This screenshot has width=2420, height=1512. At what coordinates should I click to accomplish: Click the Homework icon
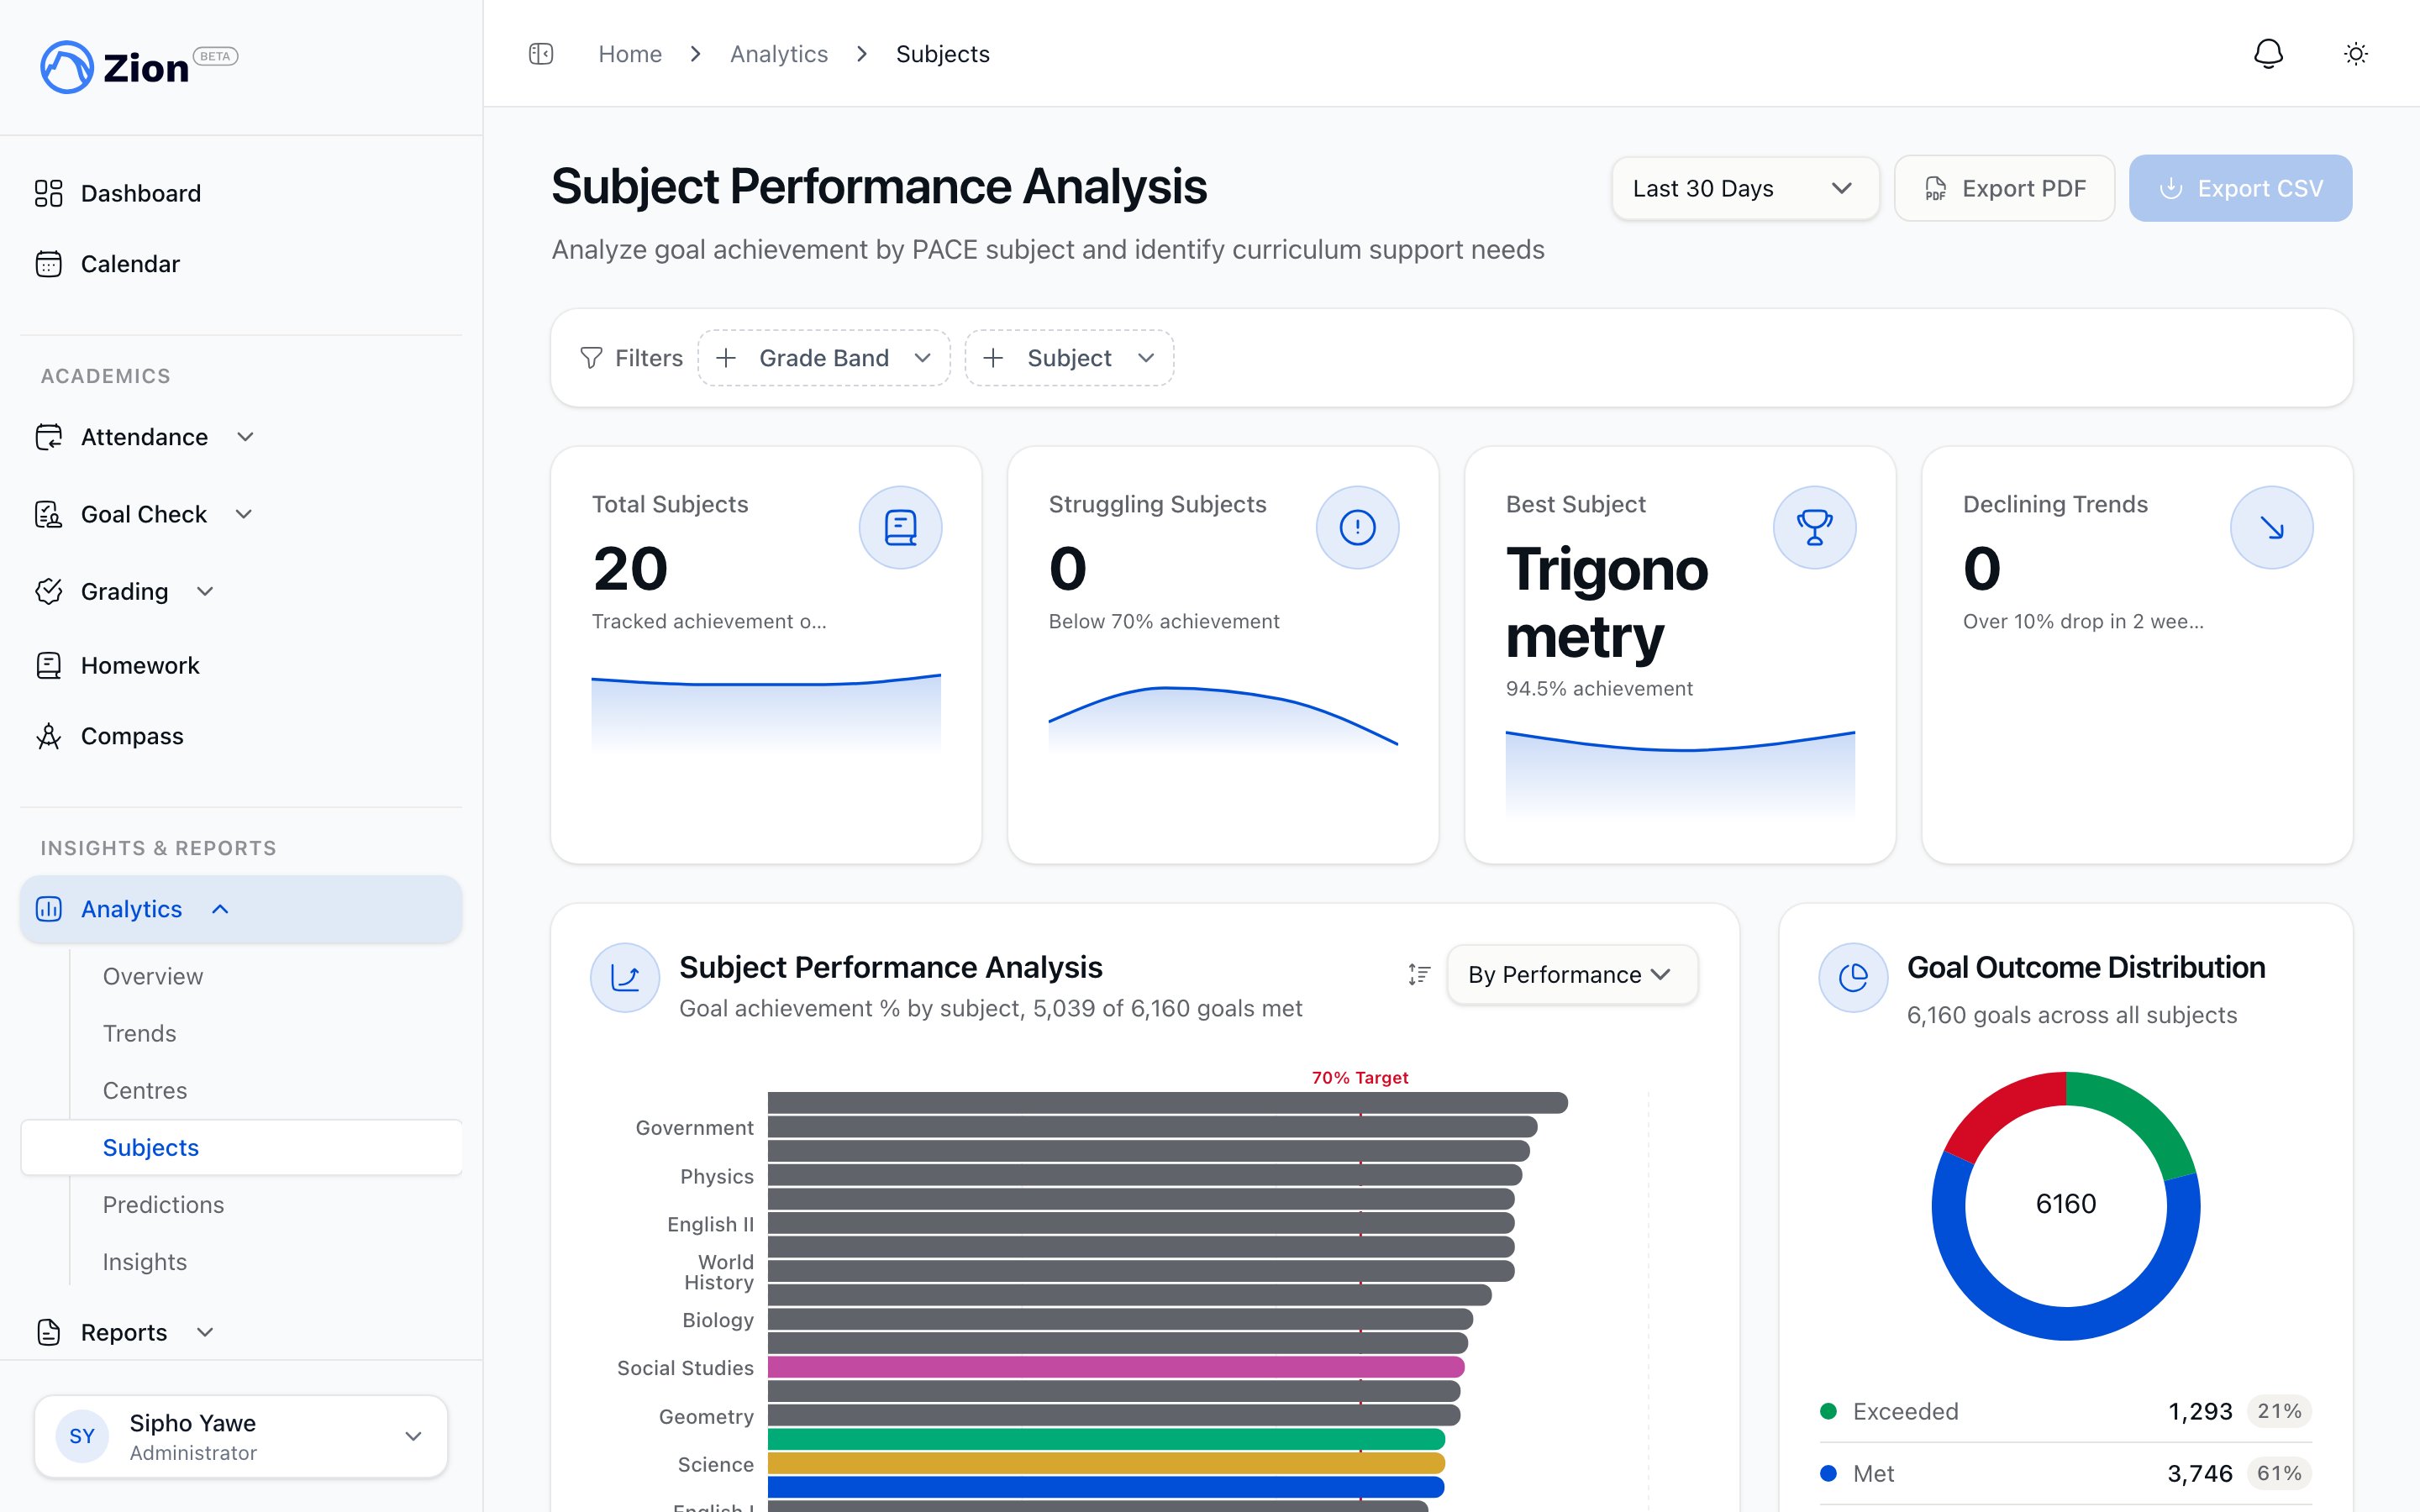tap(49, 665)
